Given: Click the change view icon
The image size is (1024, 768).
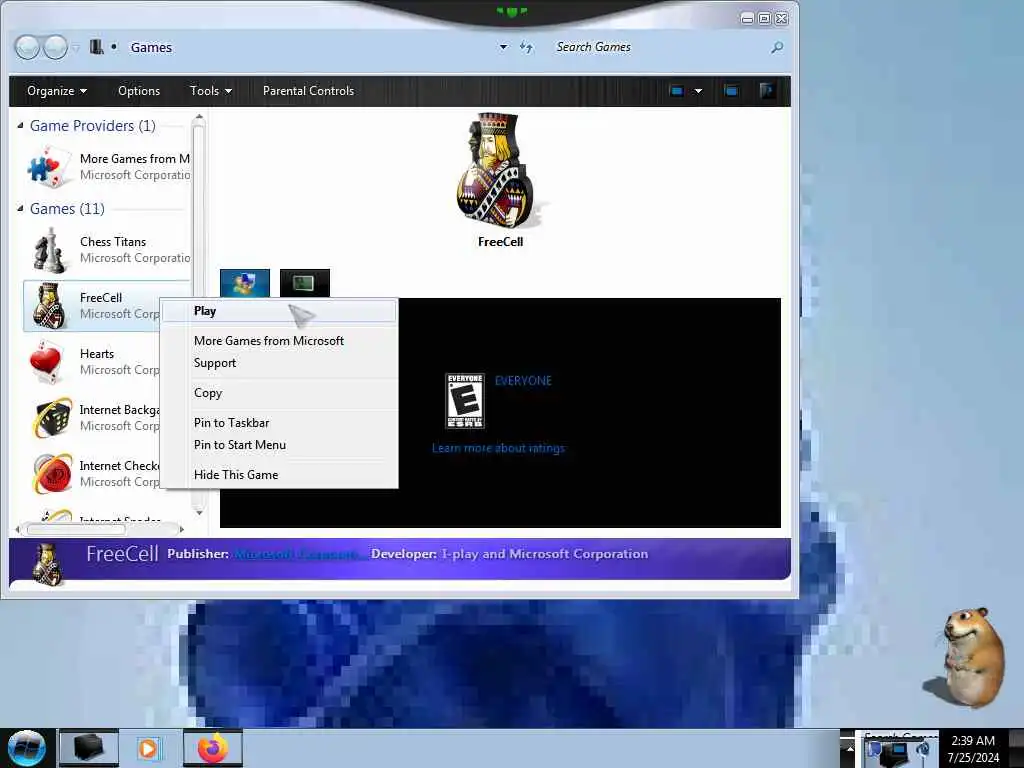Looking at the screenshot, I should [677, 91].
